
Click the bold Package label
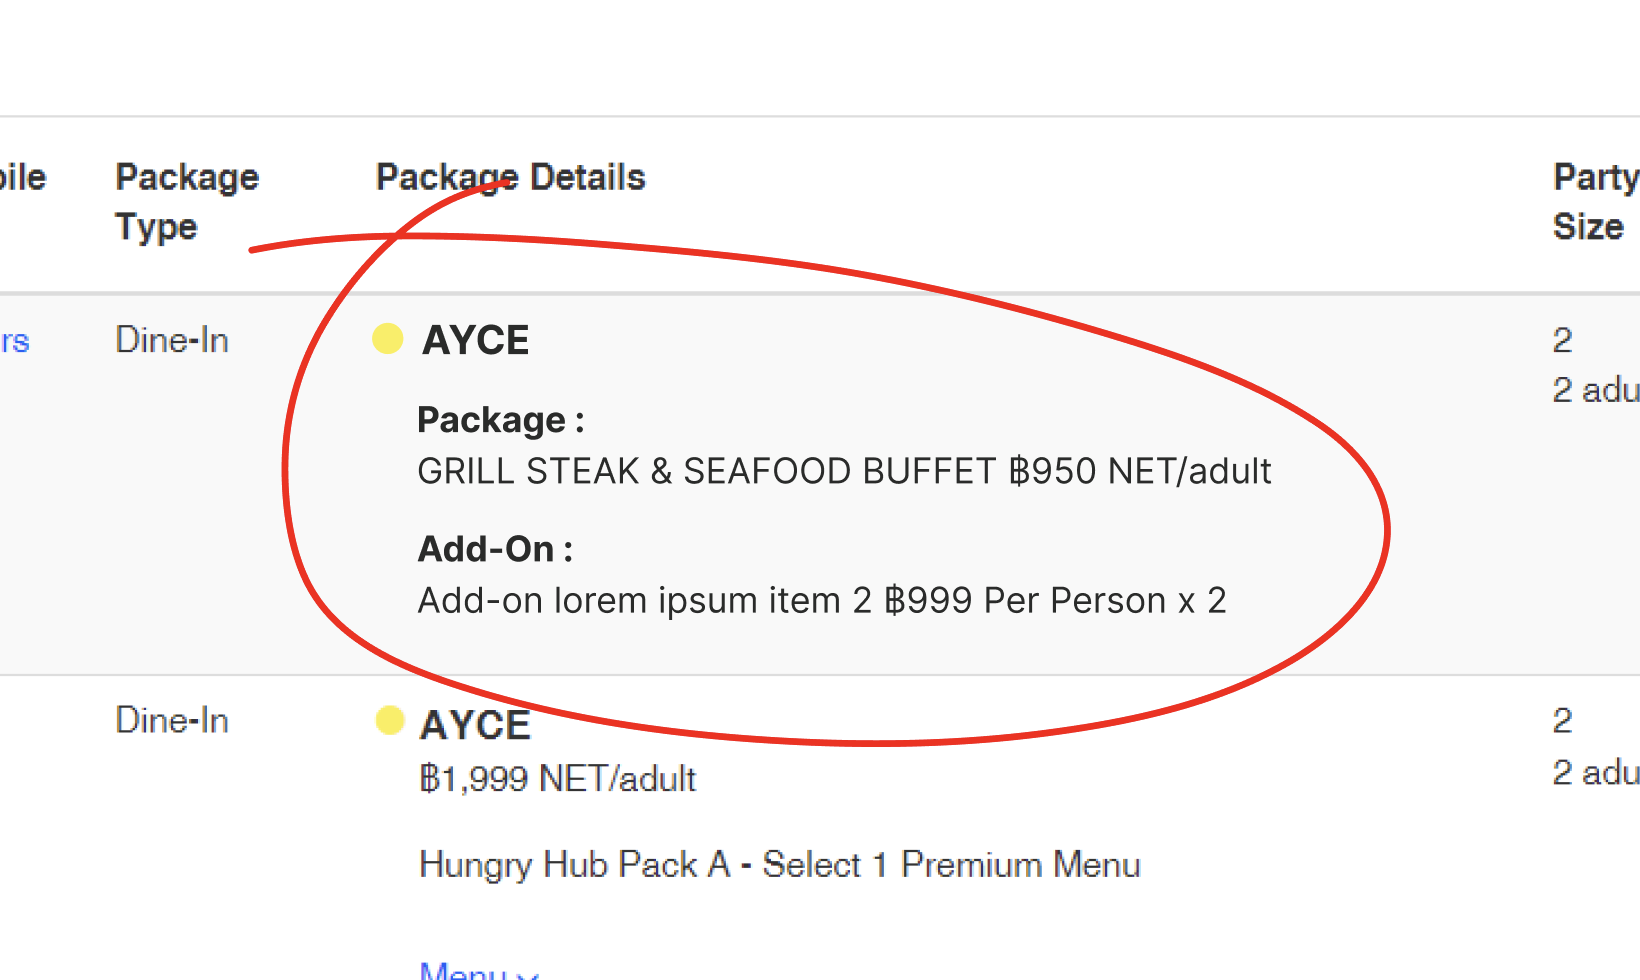point(500,420)
